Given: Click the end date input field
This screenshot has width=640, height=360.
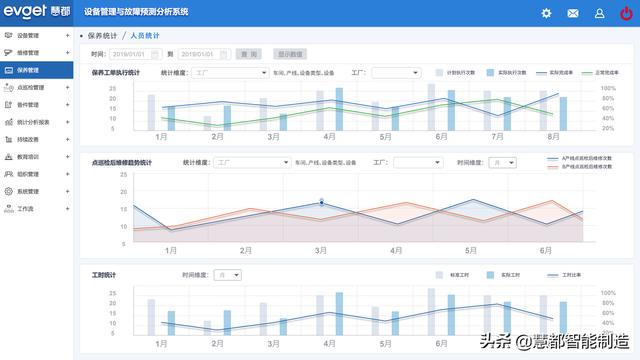Looking at the screenshot, I should pos(204,54).
